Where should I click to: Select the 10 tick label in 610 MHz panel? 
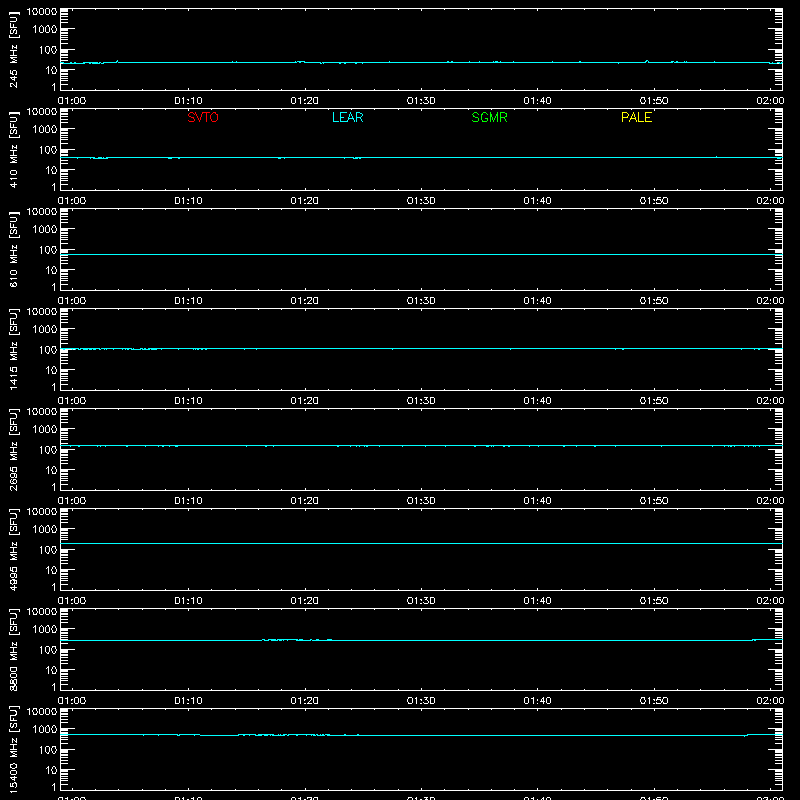point(51,270)
